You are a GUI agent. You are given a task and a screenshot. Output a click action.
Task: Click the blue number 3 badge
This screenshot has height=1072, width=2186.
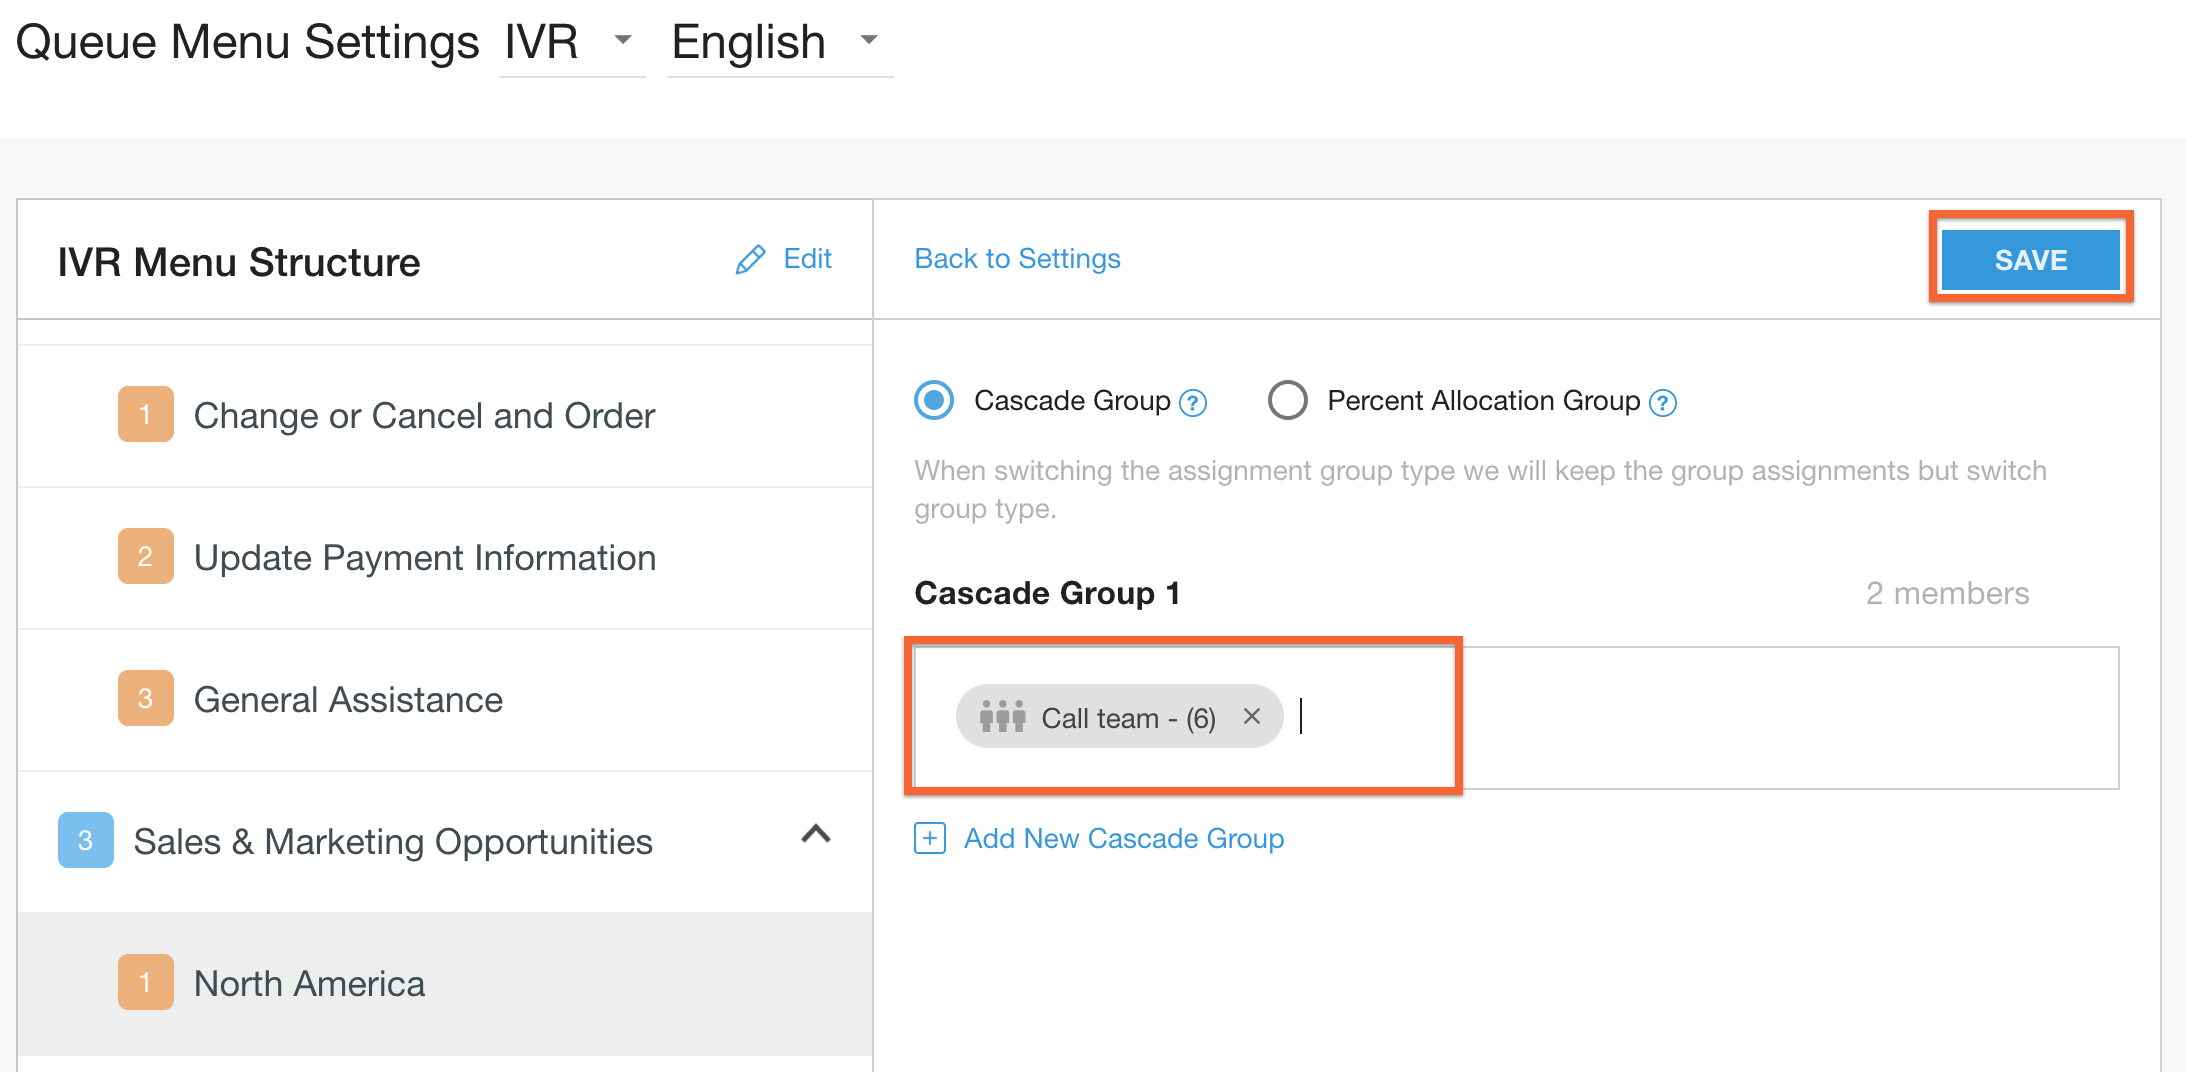(x=85, y=840)
